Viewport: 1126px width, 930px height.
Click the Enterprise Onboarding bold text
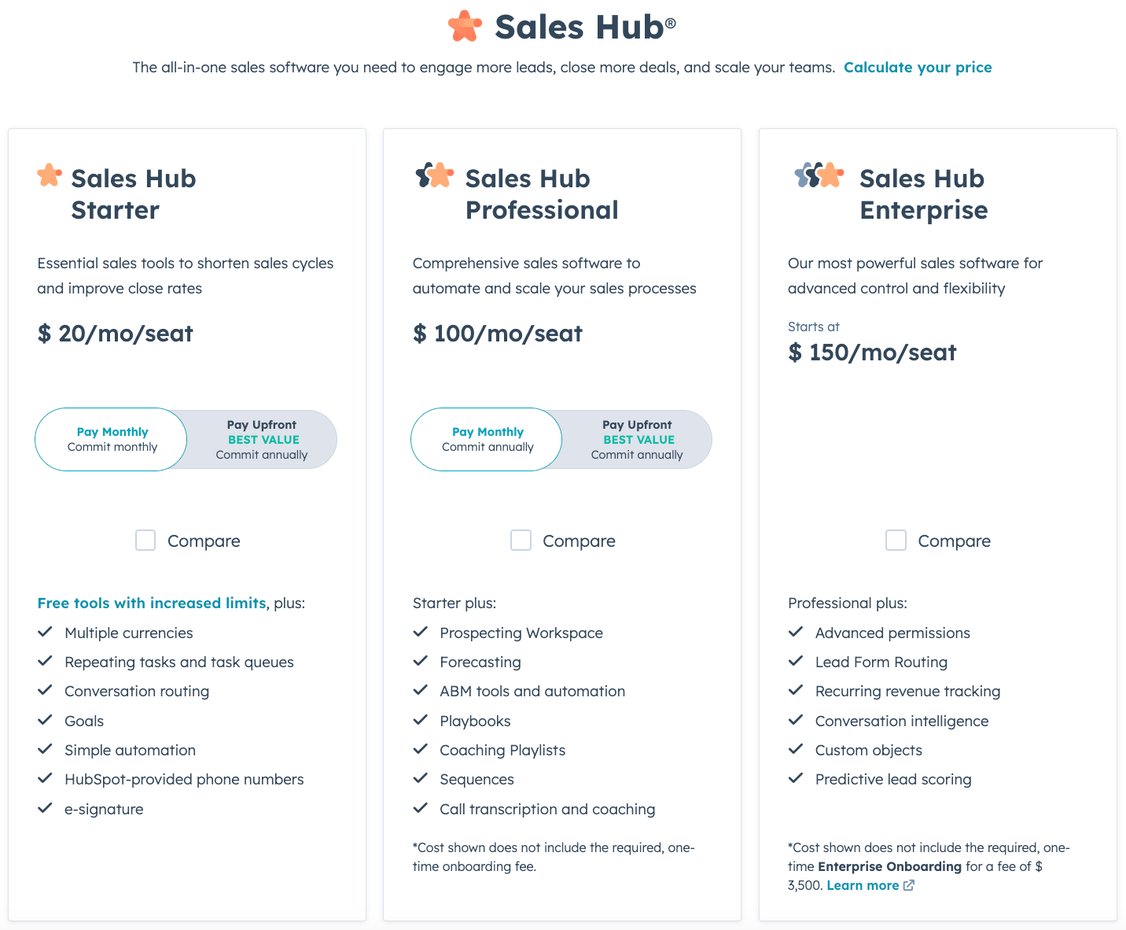[889, 866]
